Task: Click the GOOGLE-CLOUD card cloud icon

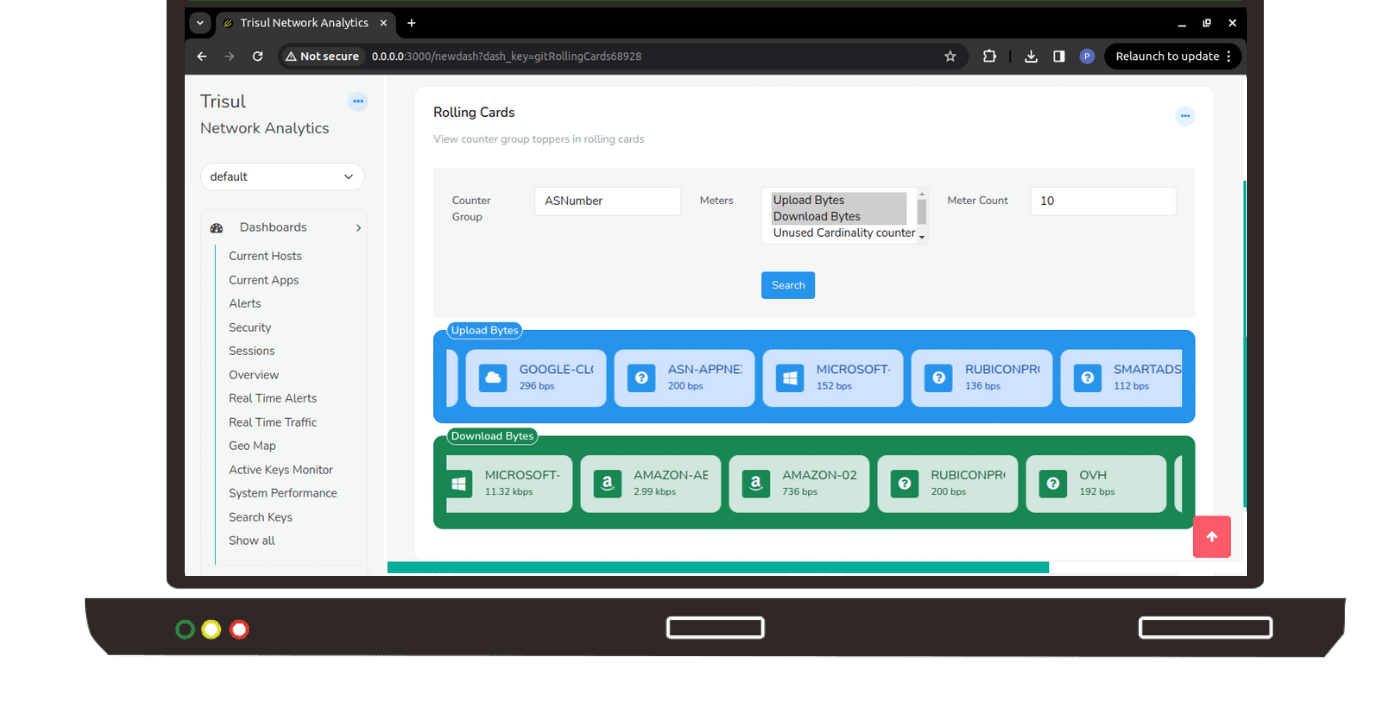Action: 492,378
